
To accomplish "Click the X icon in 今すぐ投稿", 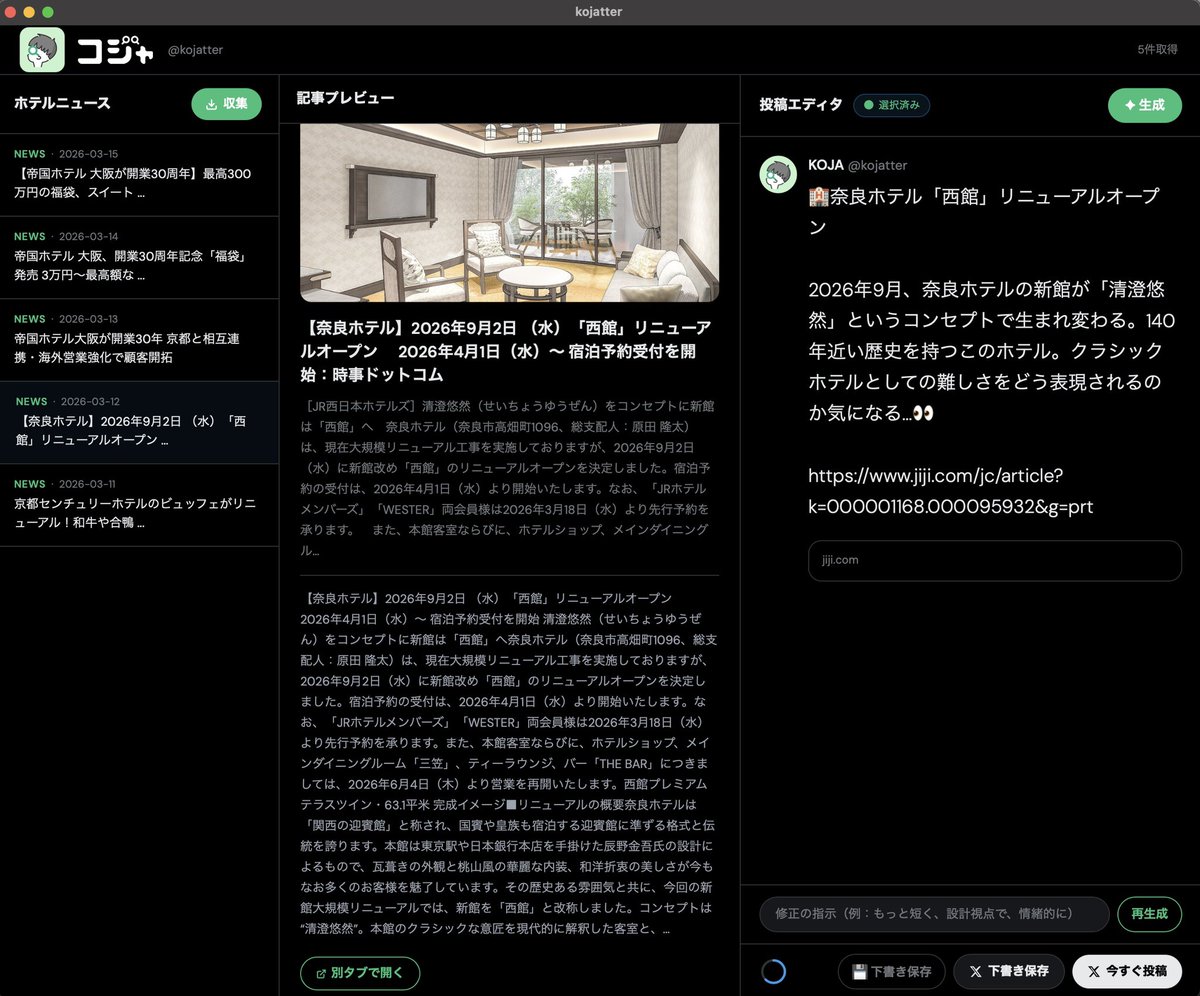I will coord(1097,971).
